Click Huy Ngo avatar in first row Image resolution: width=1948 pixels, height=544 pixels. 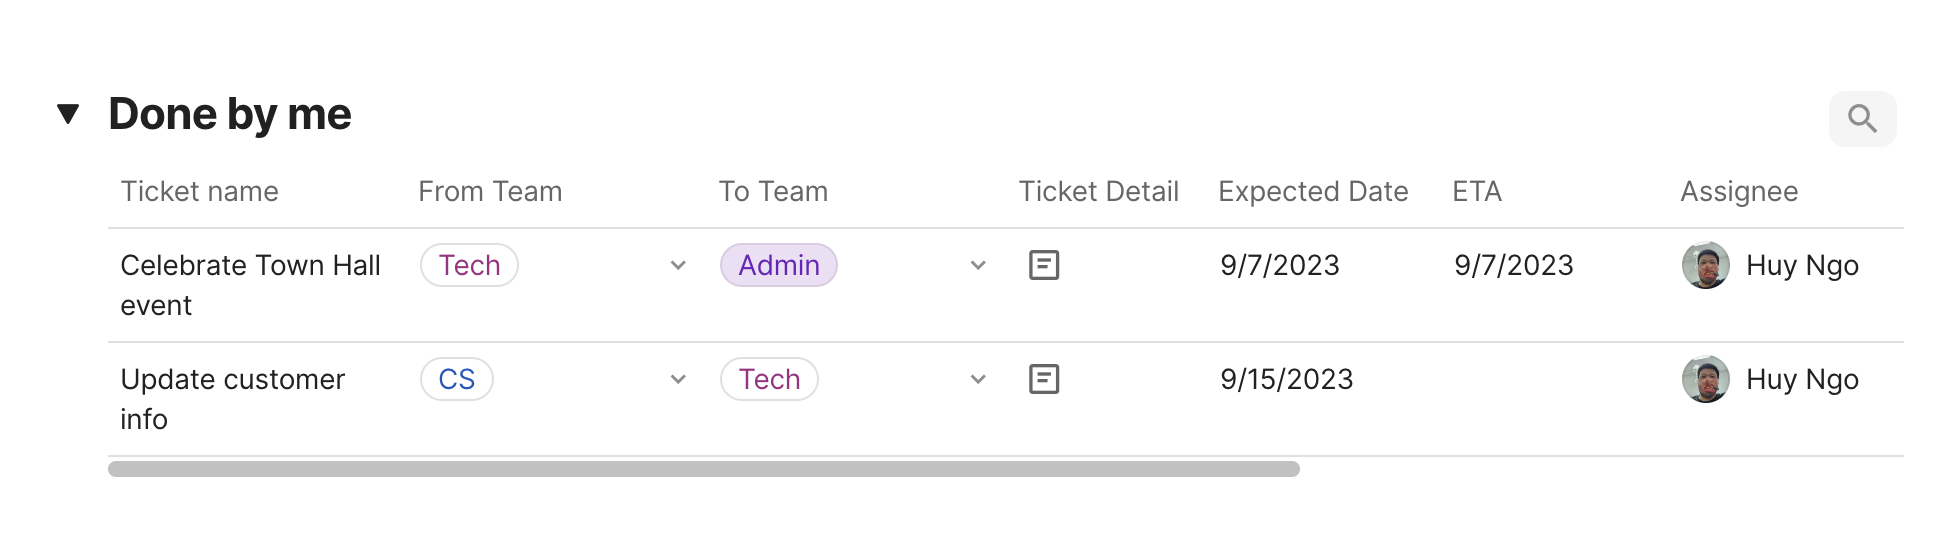(x=1706, y=265)
